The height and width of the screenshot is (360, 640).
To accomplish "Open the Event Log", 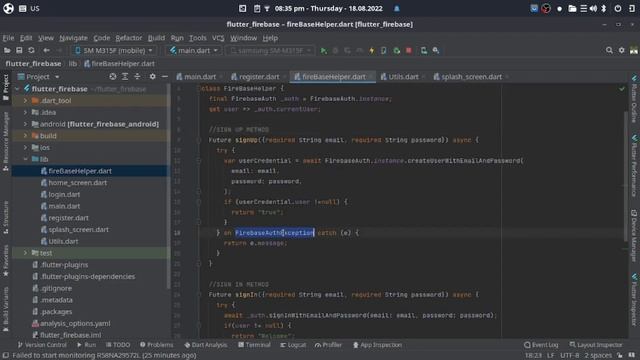I will pyautogui.click(x=541, y=345).
